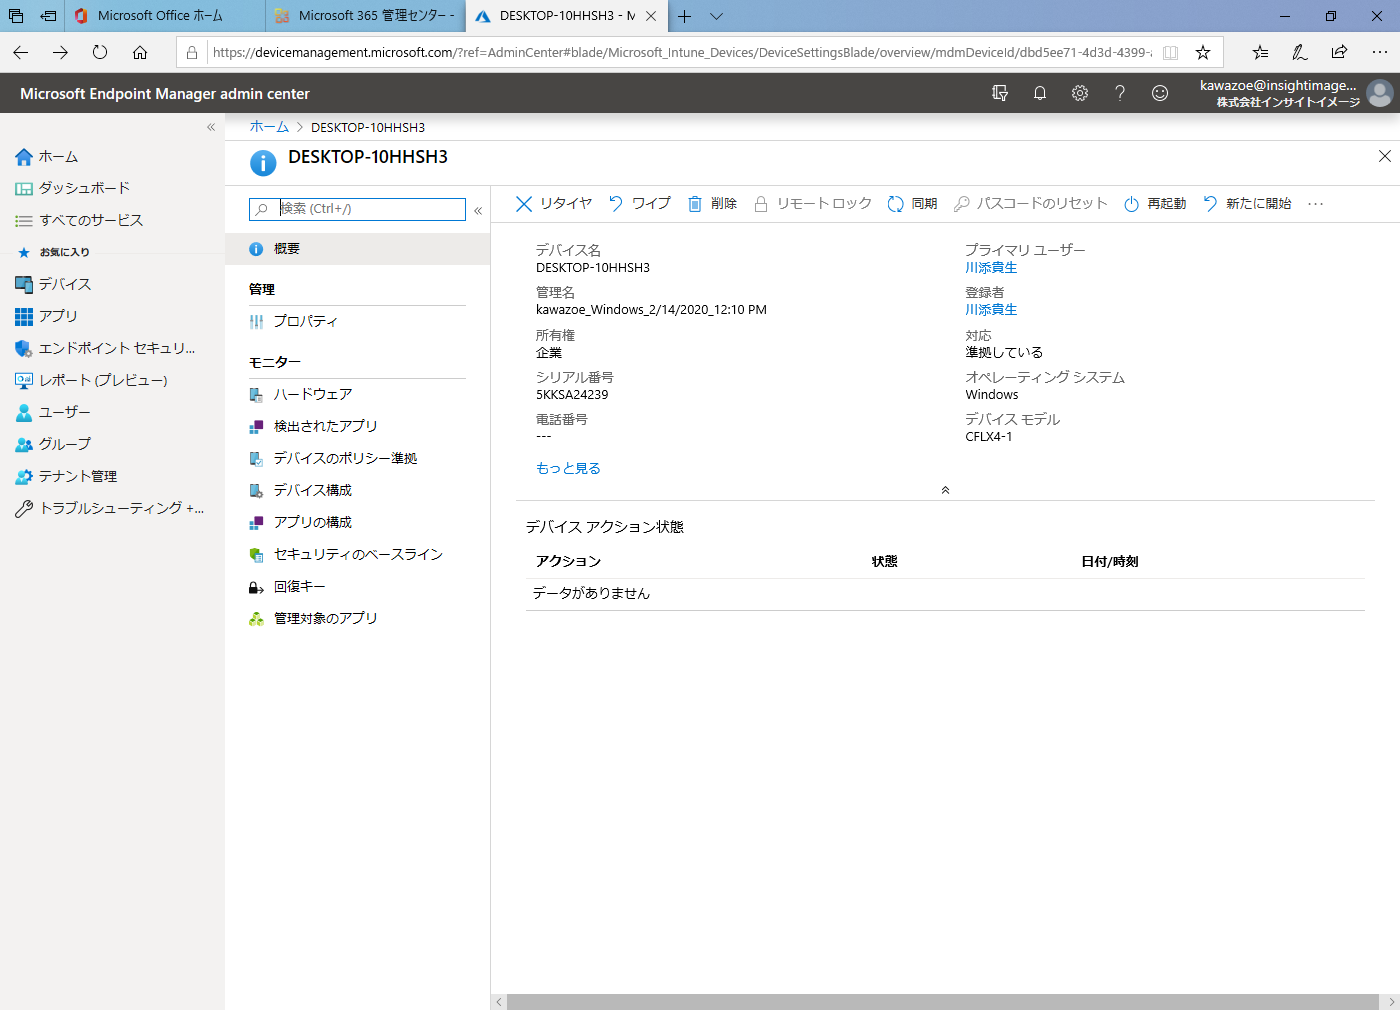Open the toolbar overflow ellipsis menu

pyautogui.click(x=1316, y=204)
